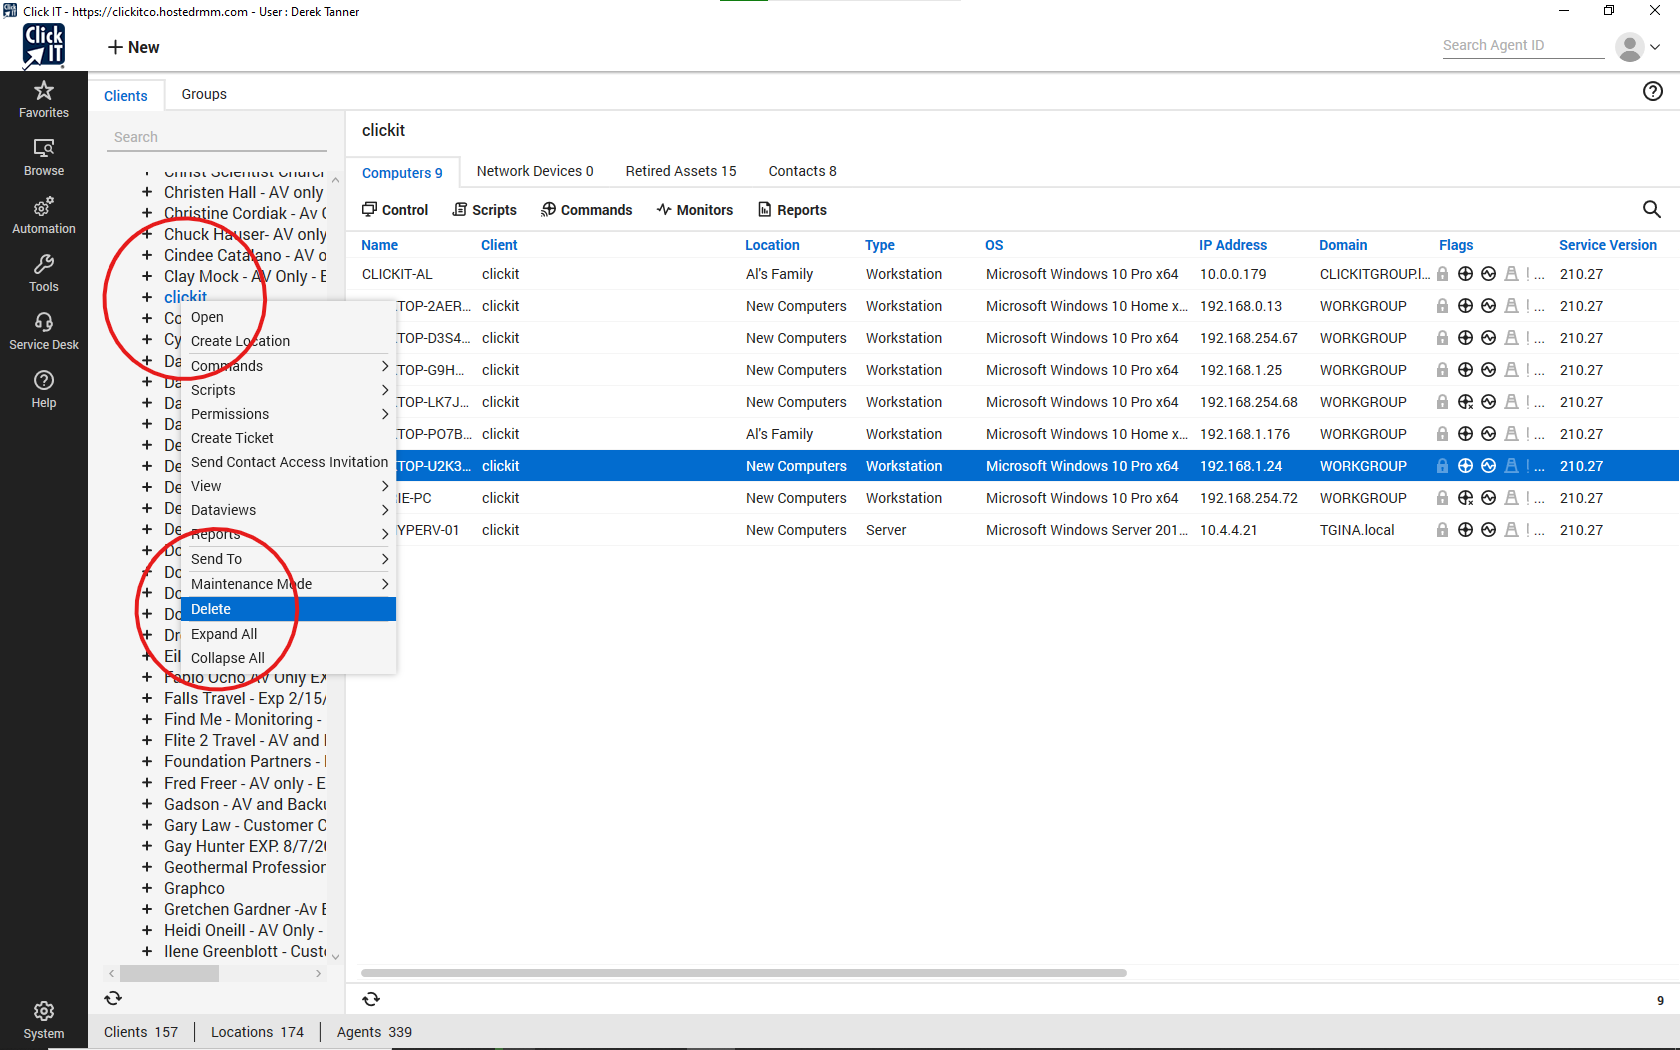
Task: Open the Commands toolbar menu
Action: [x=587, y=210]
